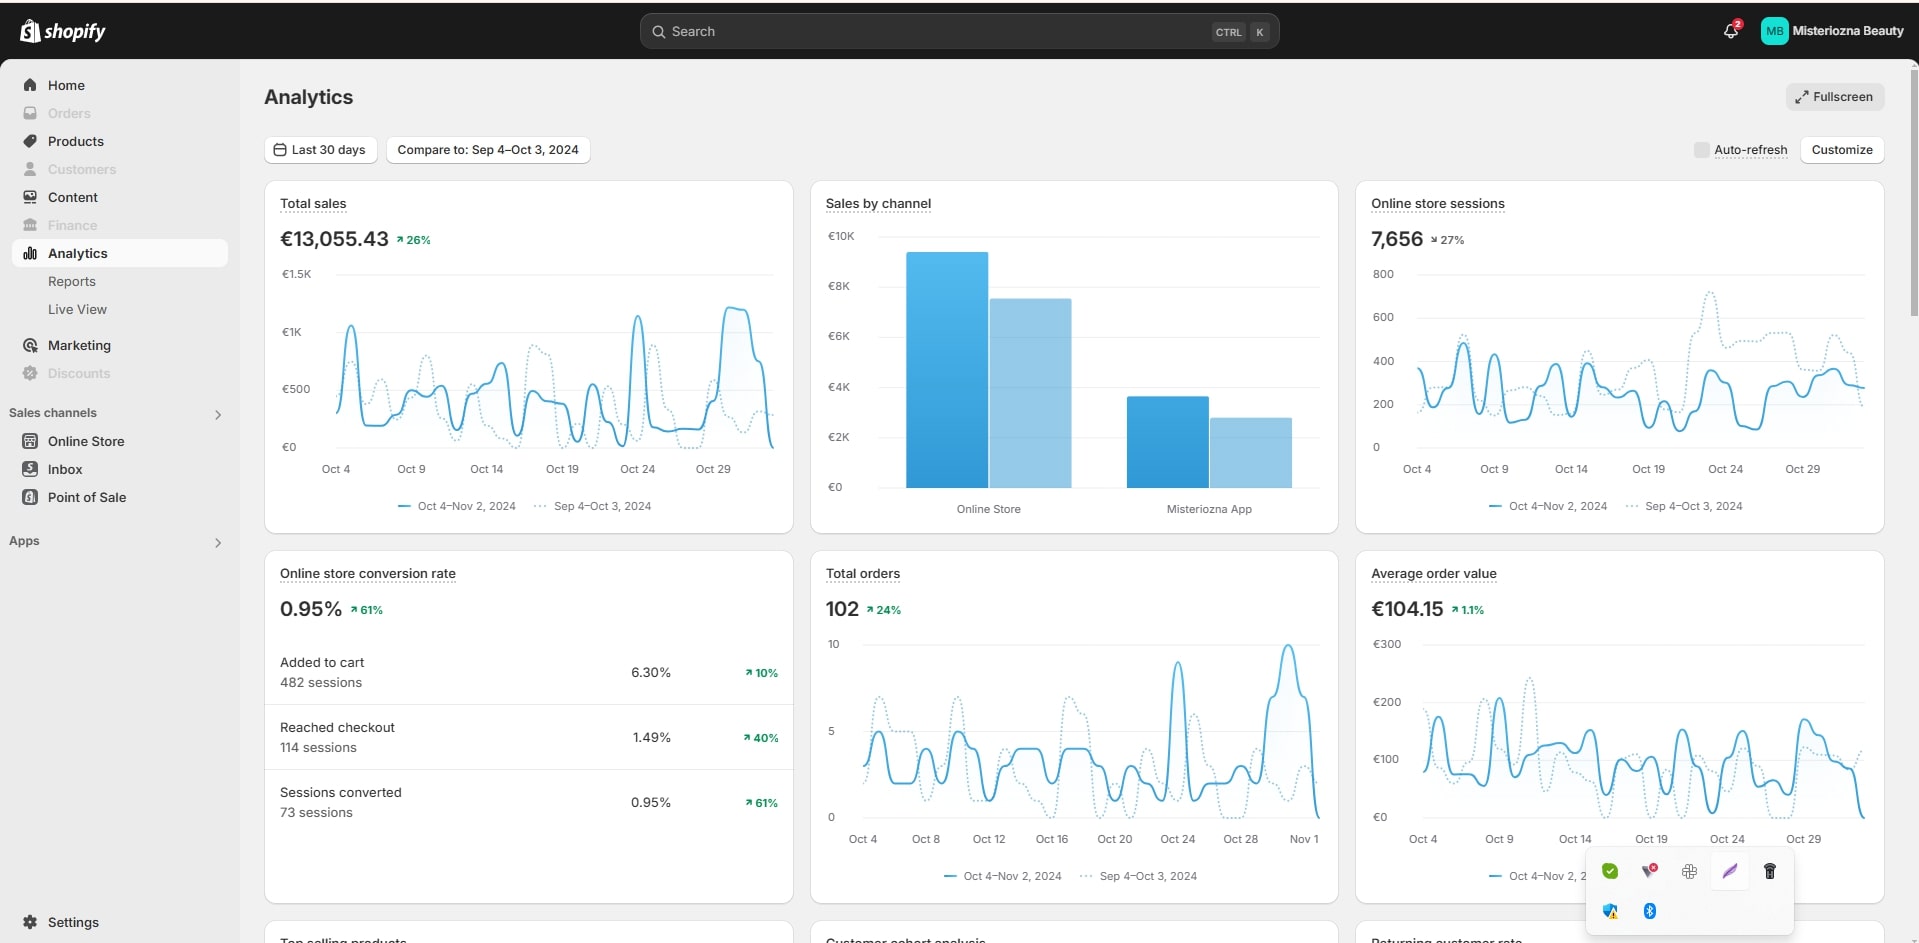The width and height of the screenshot is (1919, 943).
Task: Open the Last 30 days date picker
Action: coord(320,150)
